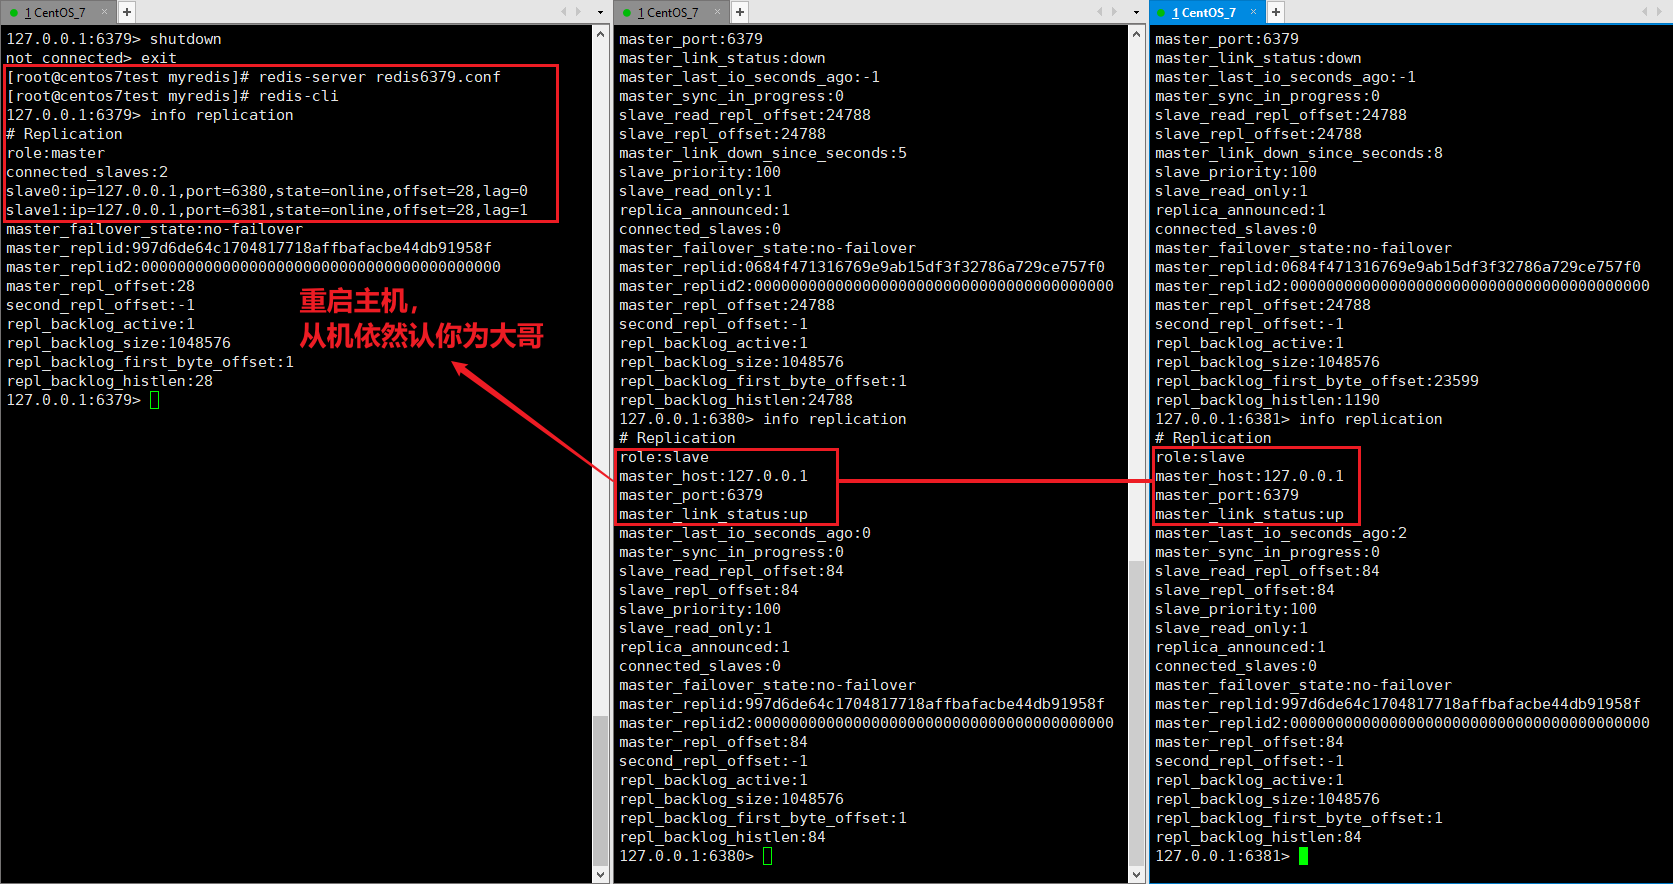1673x884 pixels.
Task: Click the right tab-scroll arrow in middle pane
Action: pyautogui.click(x=1114, y=12)
